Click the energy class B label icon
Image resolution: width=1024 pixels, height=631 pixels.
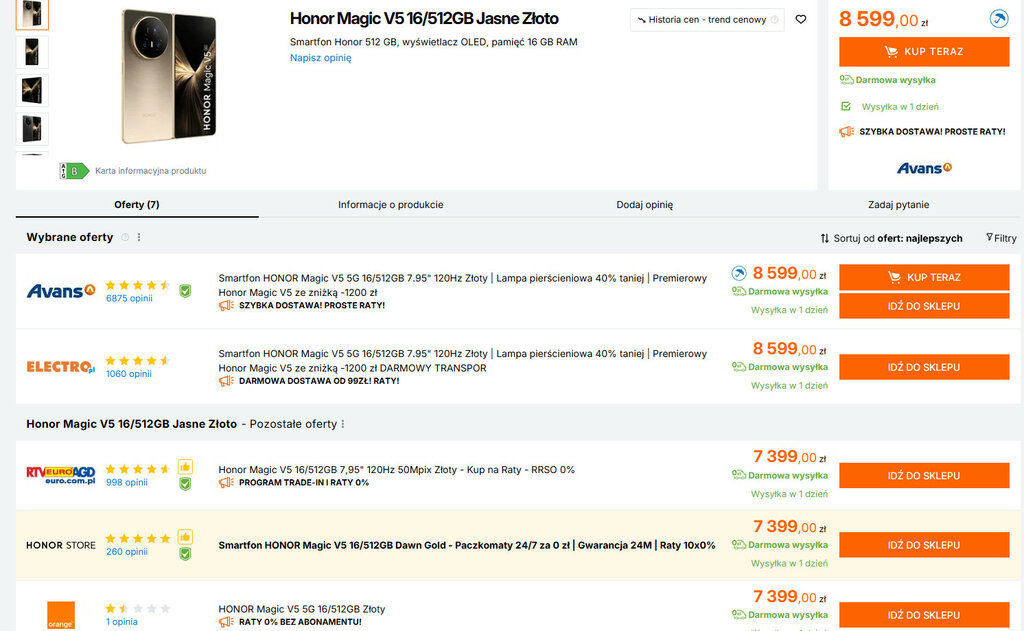(68, 171)
